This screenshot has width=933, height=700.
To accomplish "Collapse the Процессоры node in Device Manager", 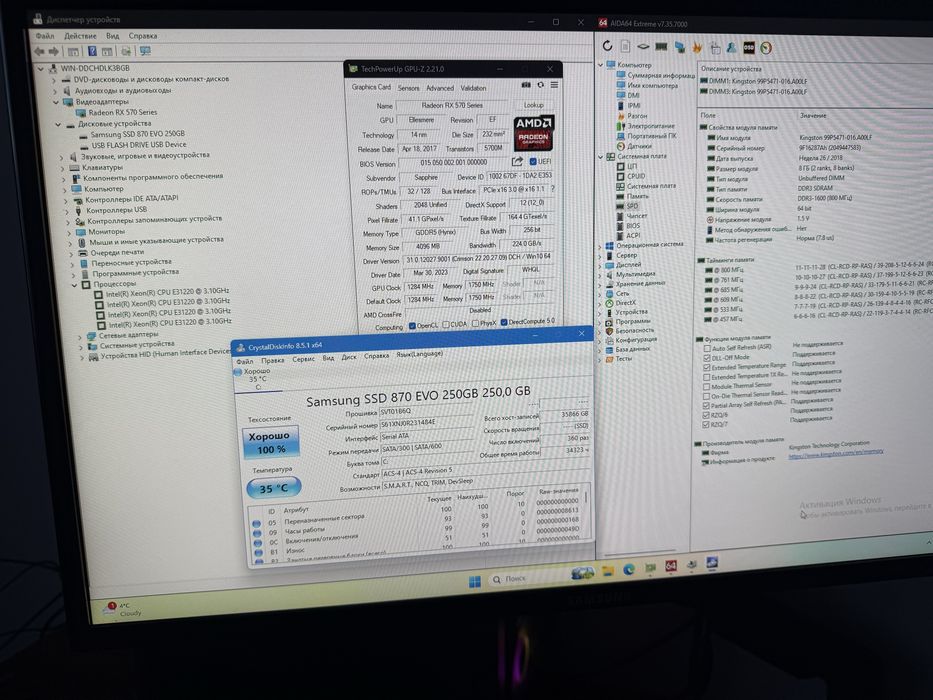I will click(74, 285).
